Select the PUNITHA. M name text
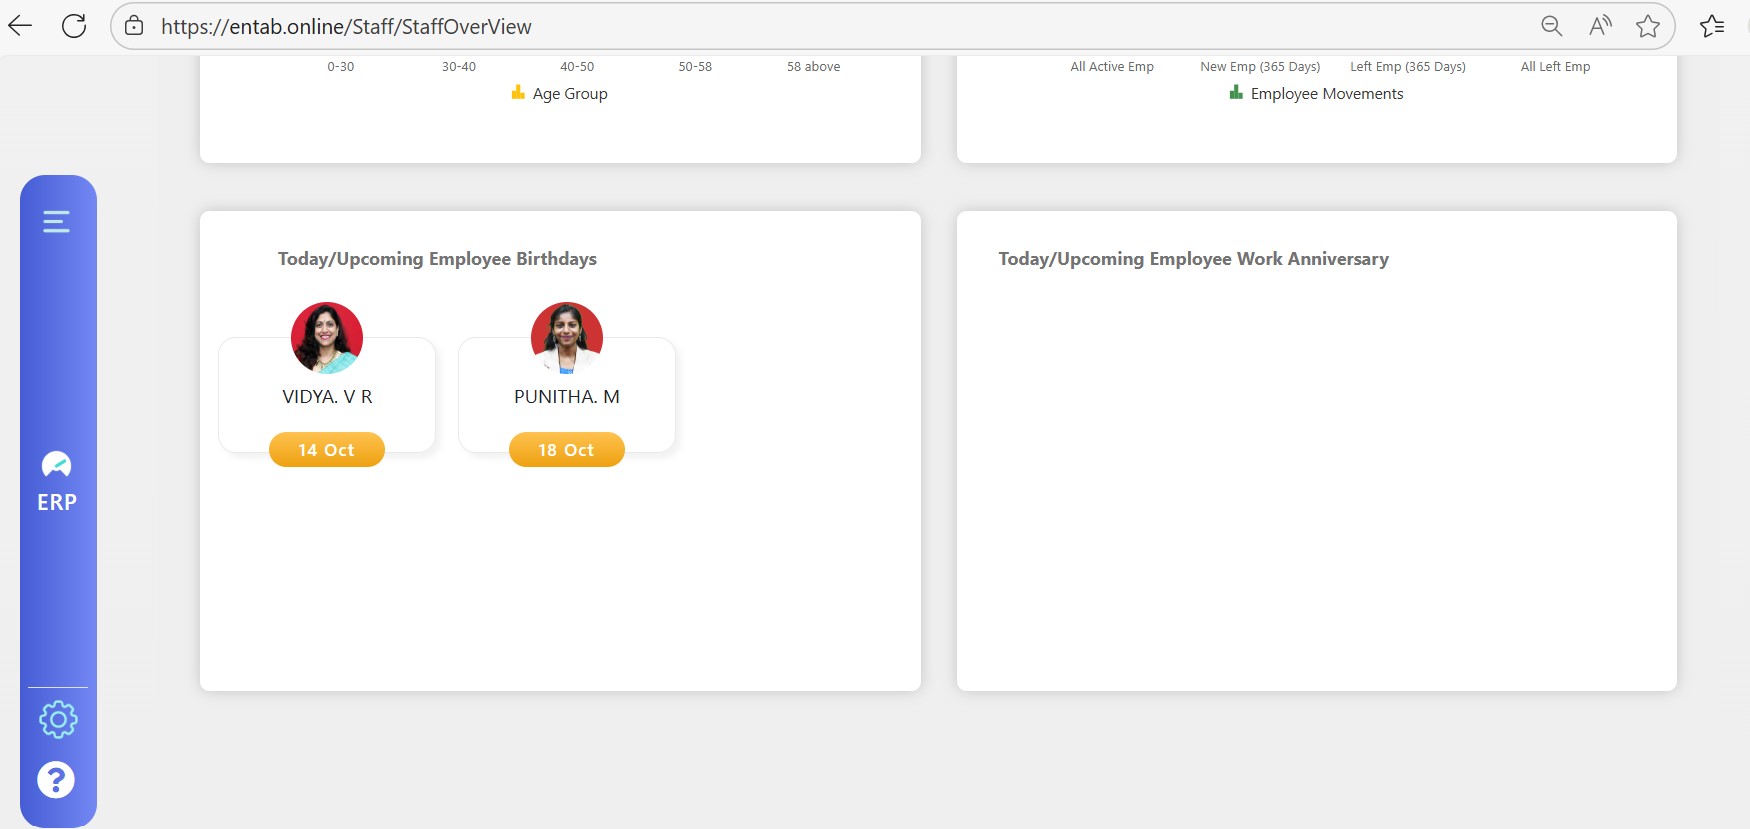 click(x=567, y=397)
